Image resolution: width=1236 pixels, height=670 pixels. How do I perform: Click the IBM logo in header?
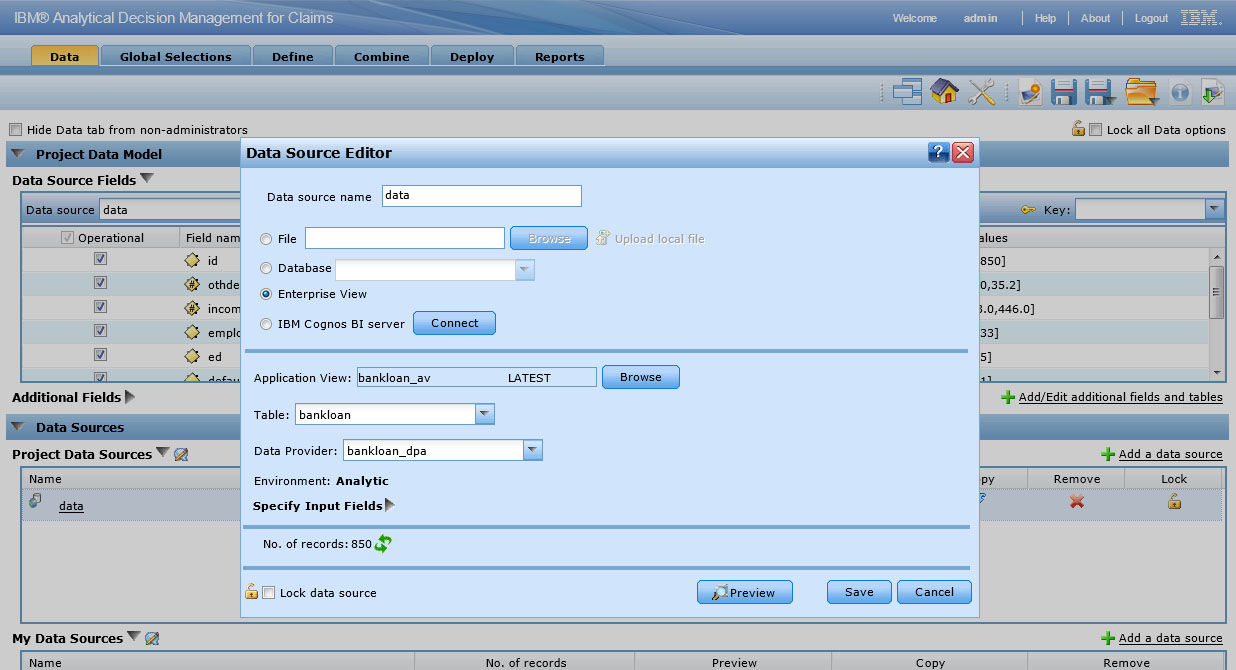coord(1201,18)
